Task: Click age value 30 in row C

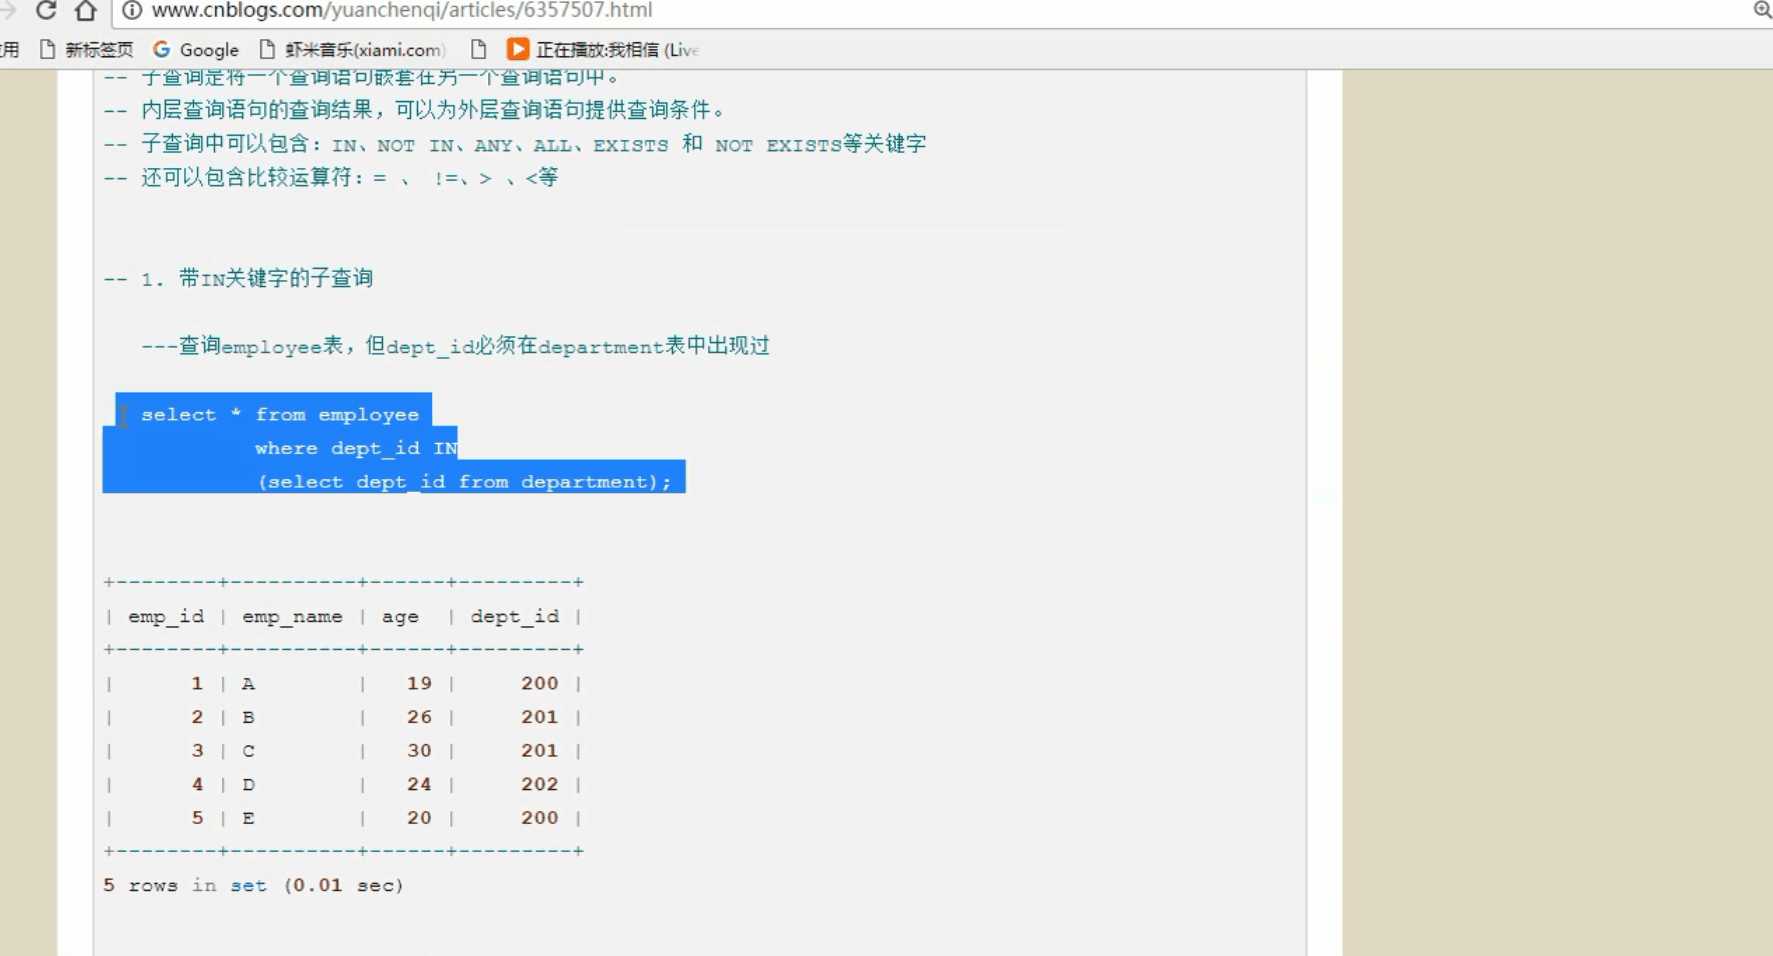Action: click(x=419, y=750)
